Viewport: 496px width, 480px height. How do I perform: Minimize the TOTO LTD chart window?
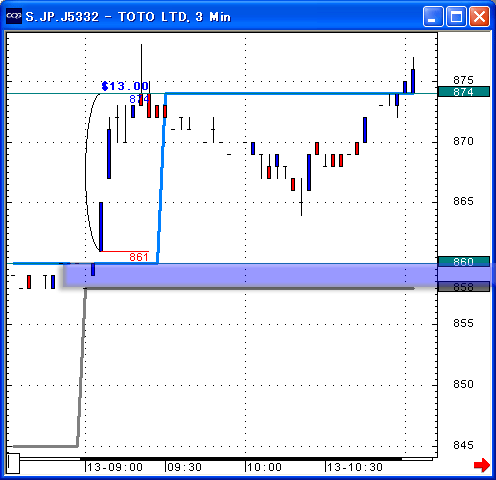tap(433, 16)
